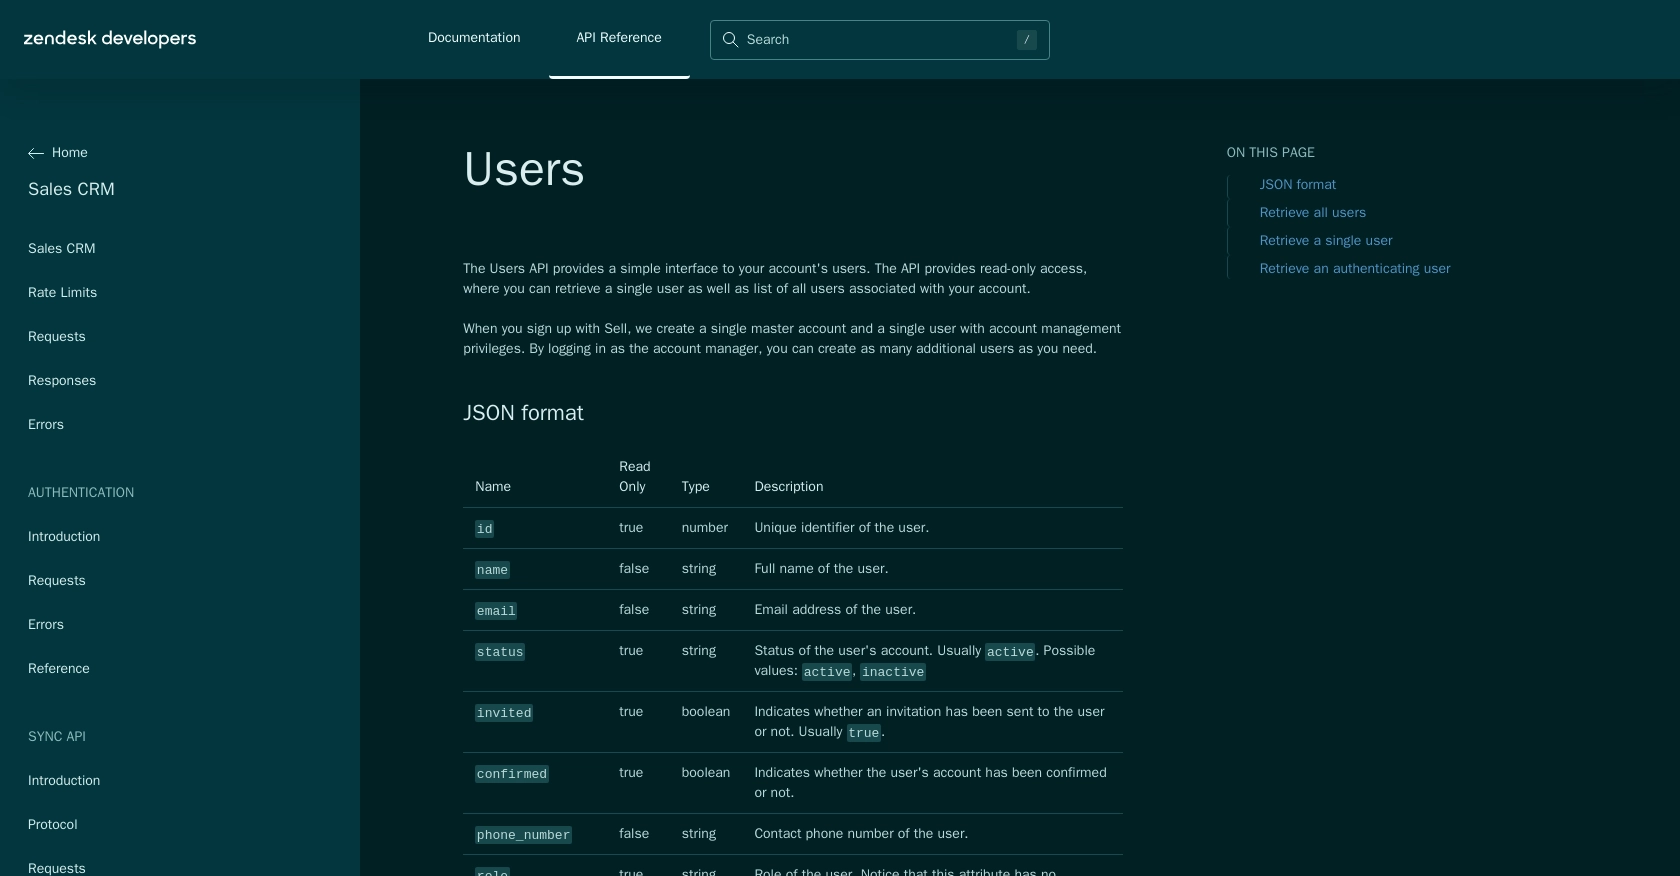Open Introduction under Authentication

[64, 537]
